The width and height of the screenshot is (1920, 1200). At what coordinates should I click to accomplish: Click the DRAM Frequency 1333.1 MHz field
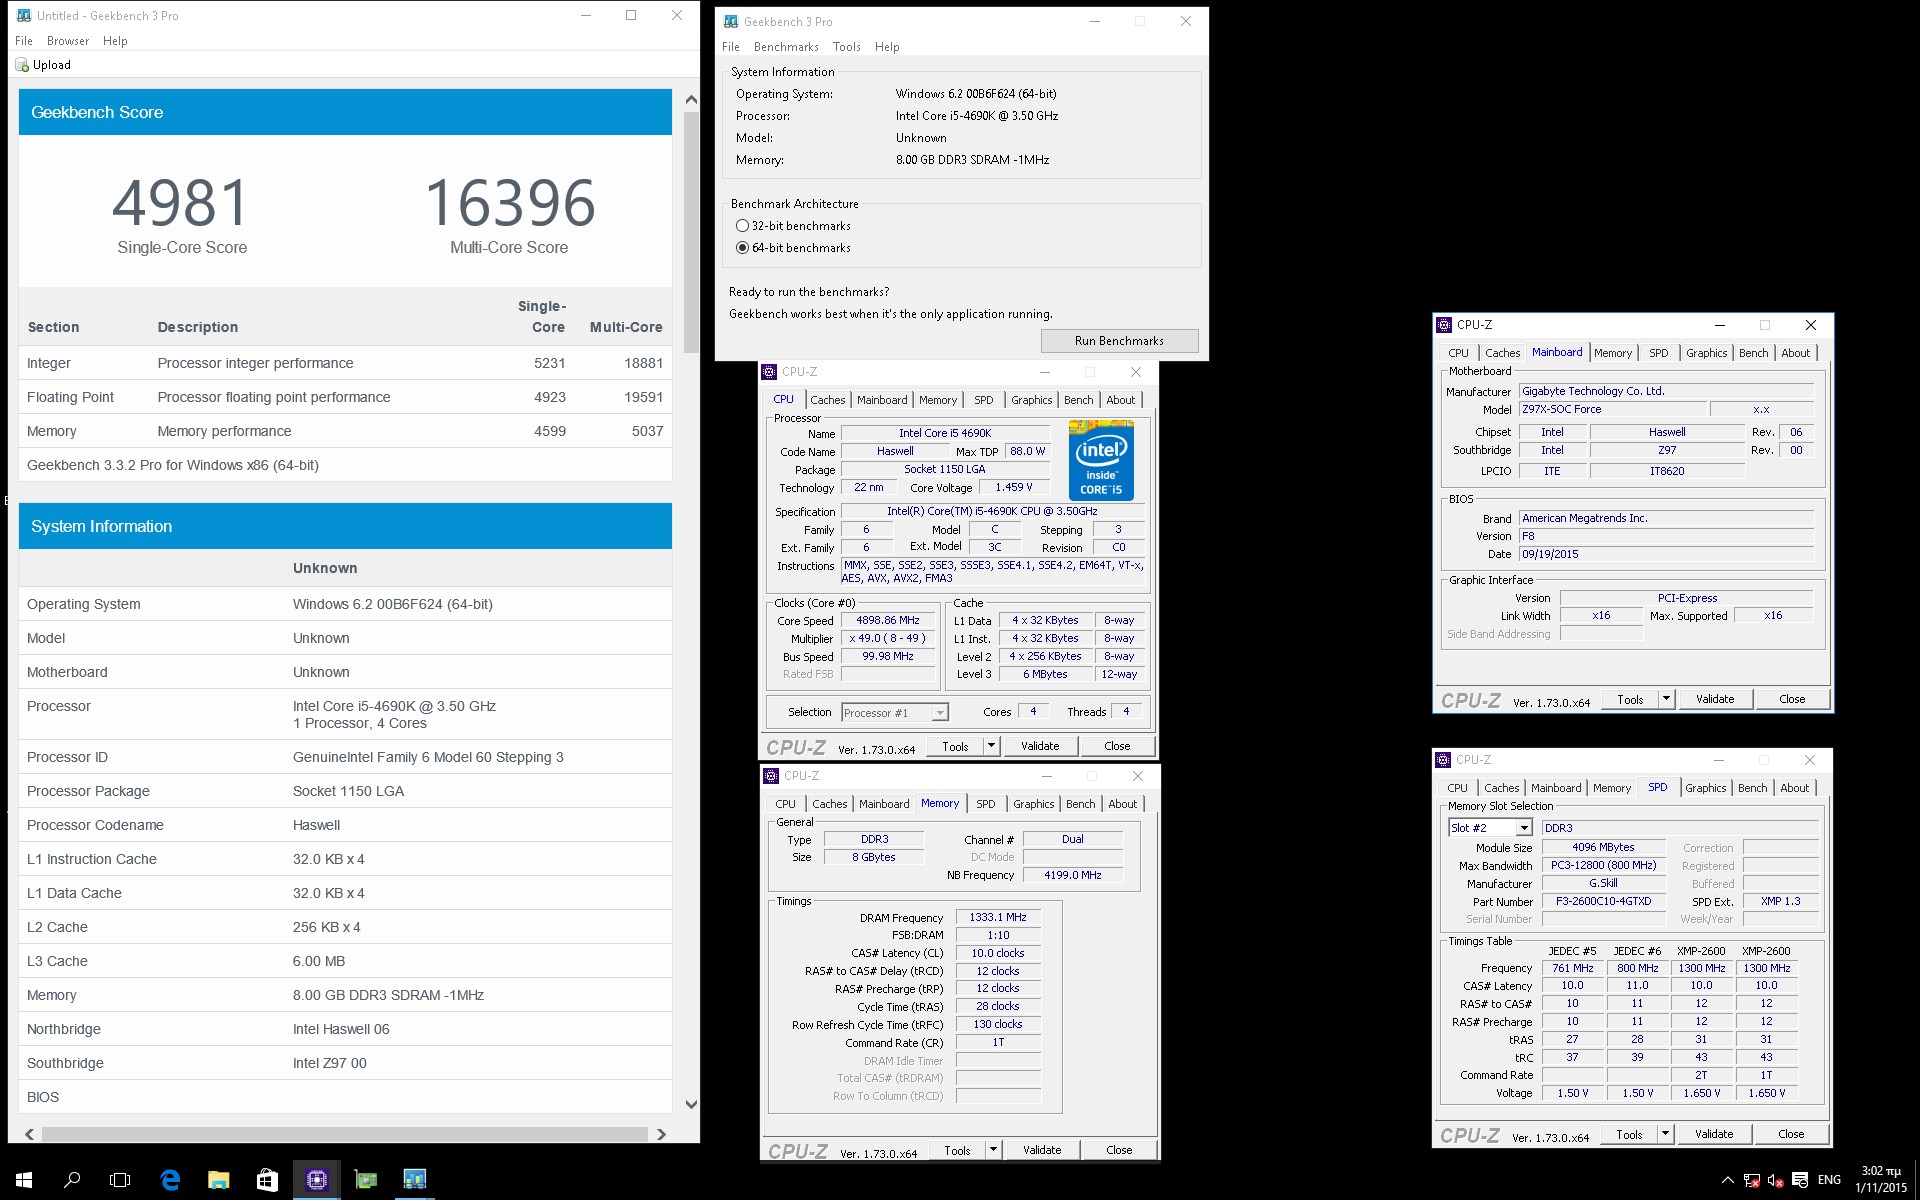pos(997,918)
